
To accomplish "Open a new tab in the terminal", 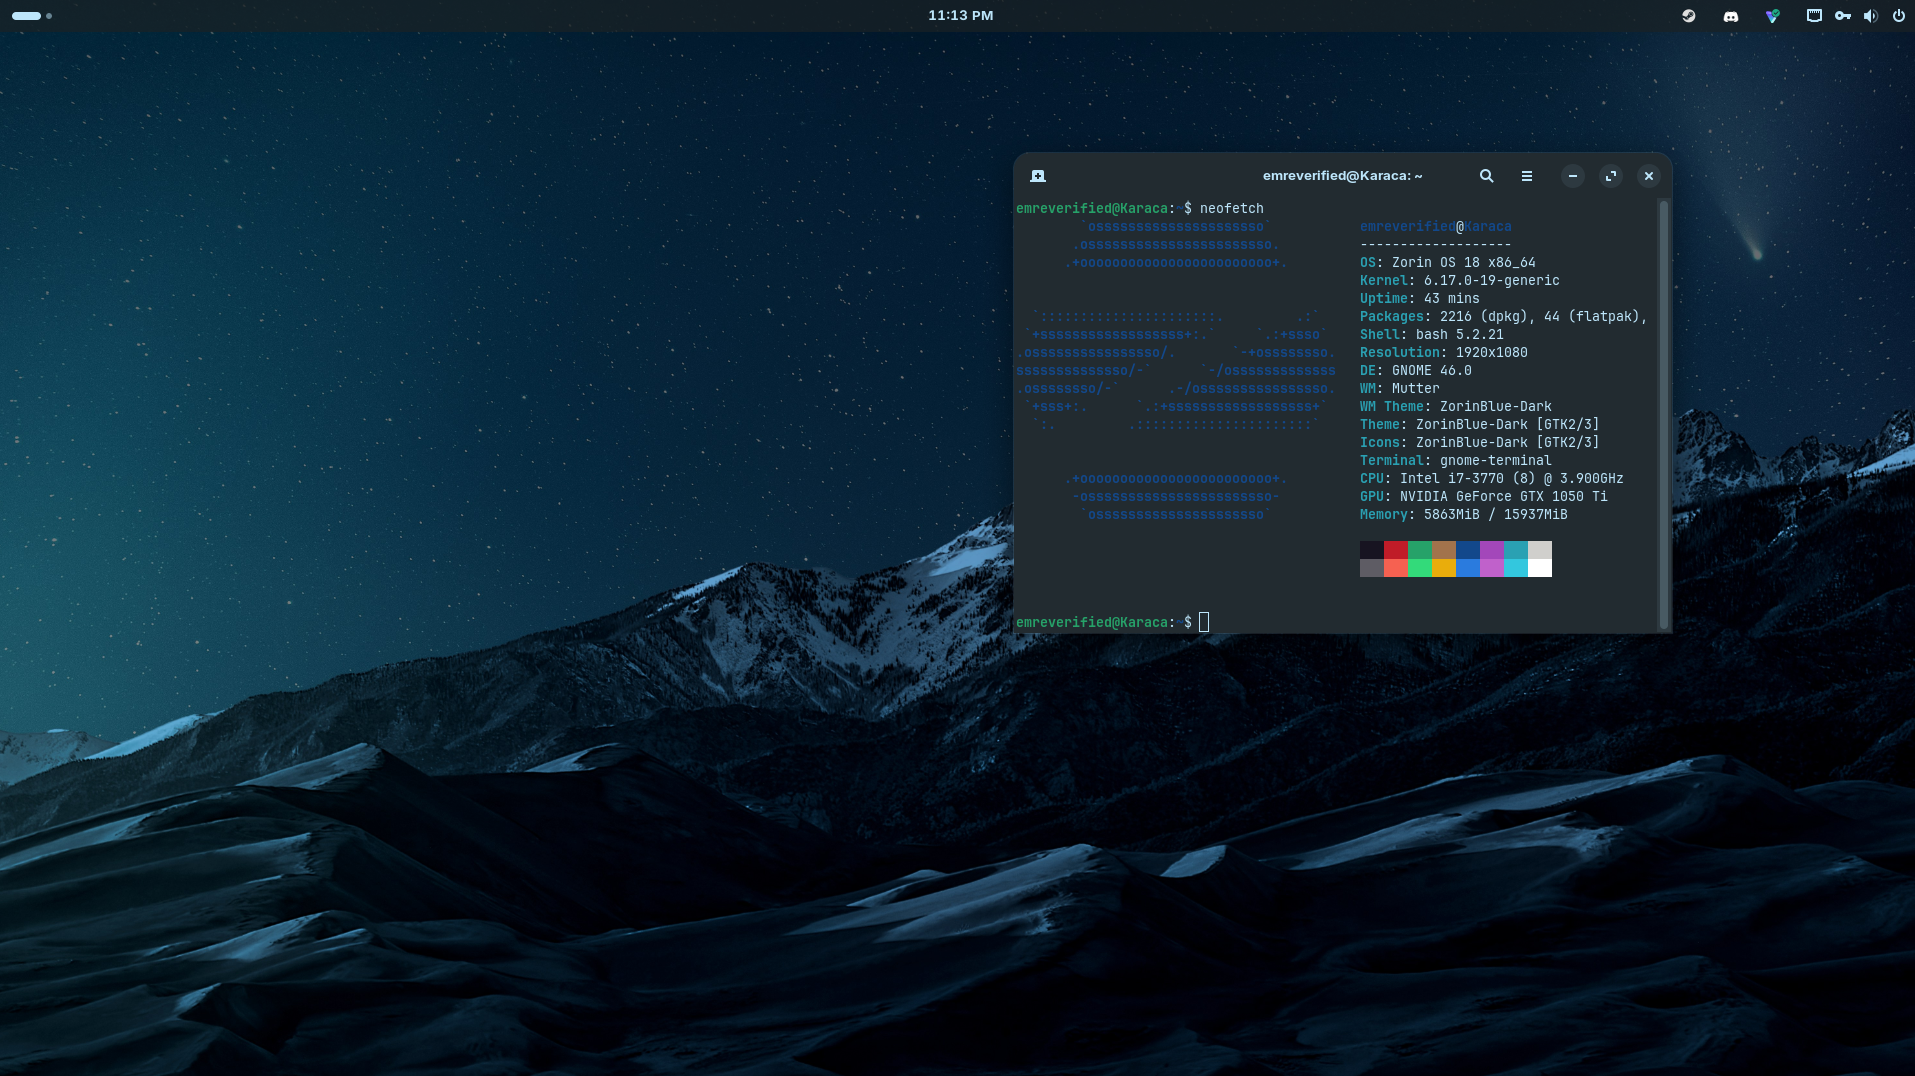I will pyautogui.click(x=1038, y=176).
